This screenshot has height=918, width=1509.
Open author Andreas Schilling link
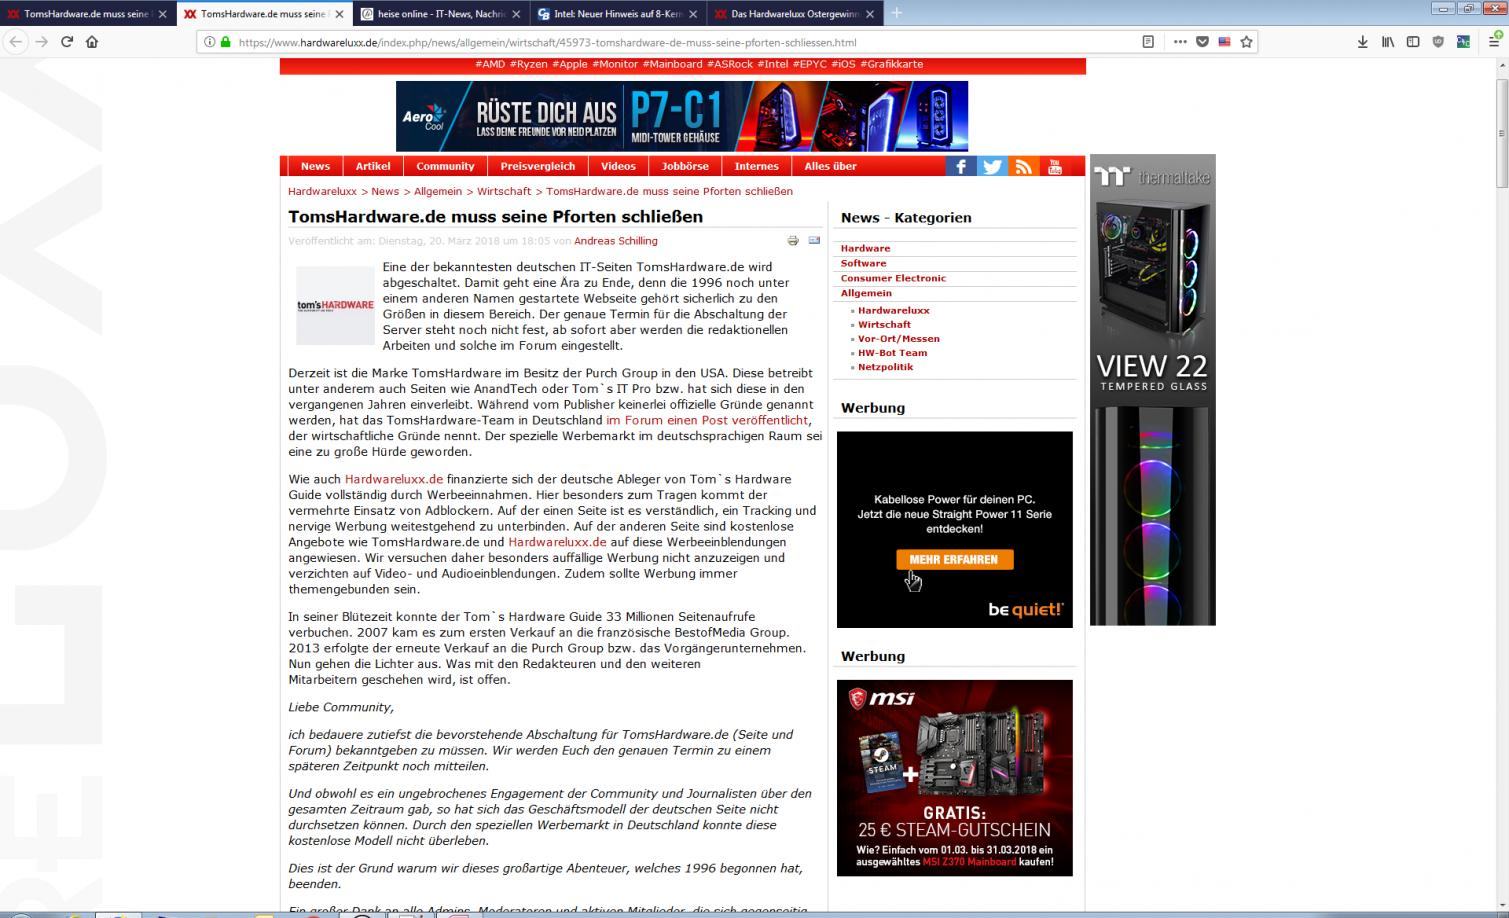tap(616, 241)
